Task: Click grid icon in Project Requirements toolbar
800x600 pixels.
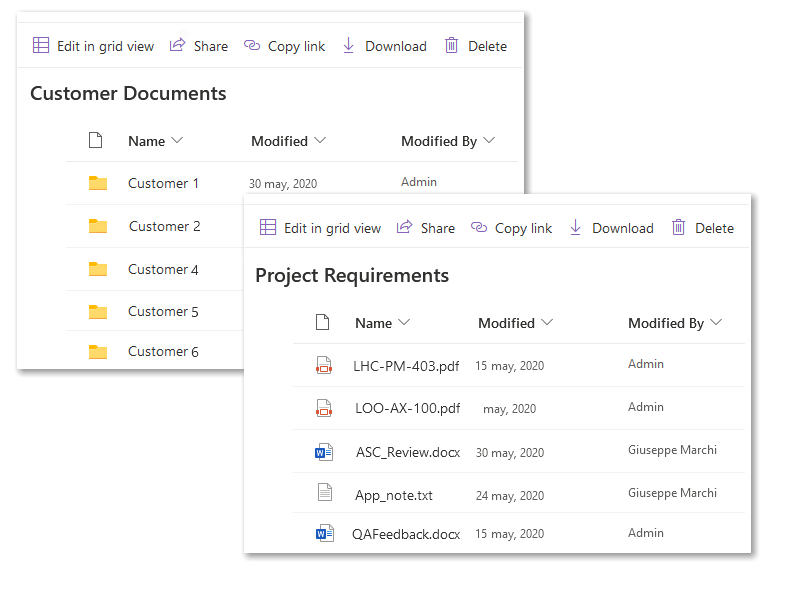Action: [268, 227]
